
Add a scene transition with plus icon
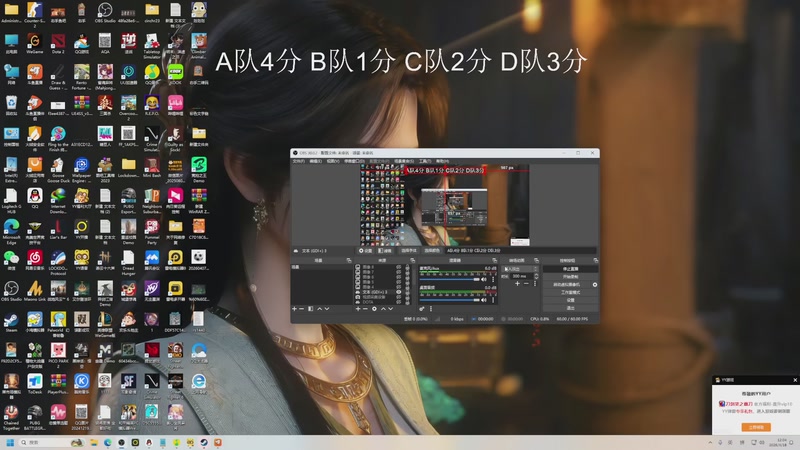point(517,284)
